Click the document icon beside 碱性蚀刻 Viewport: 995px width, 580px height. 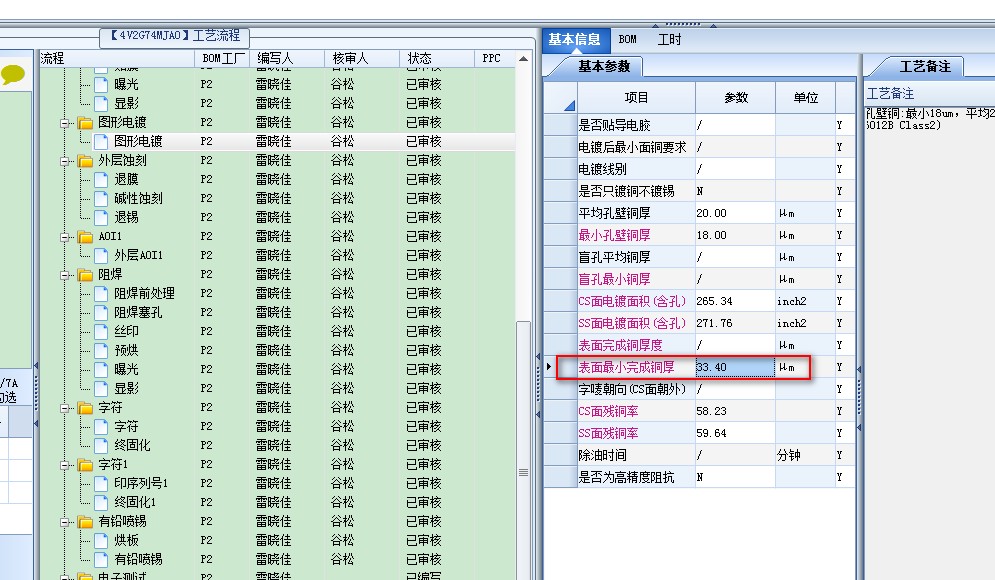click(101, 199)
